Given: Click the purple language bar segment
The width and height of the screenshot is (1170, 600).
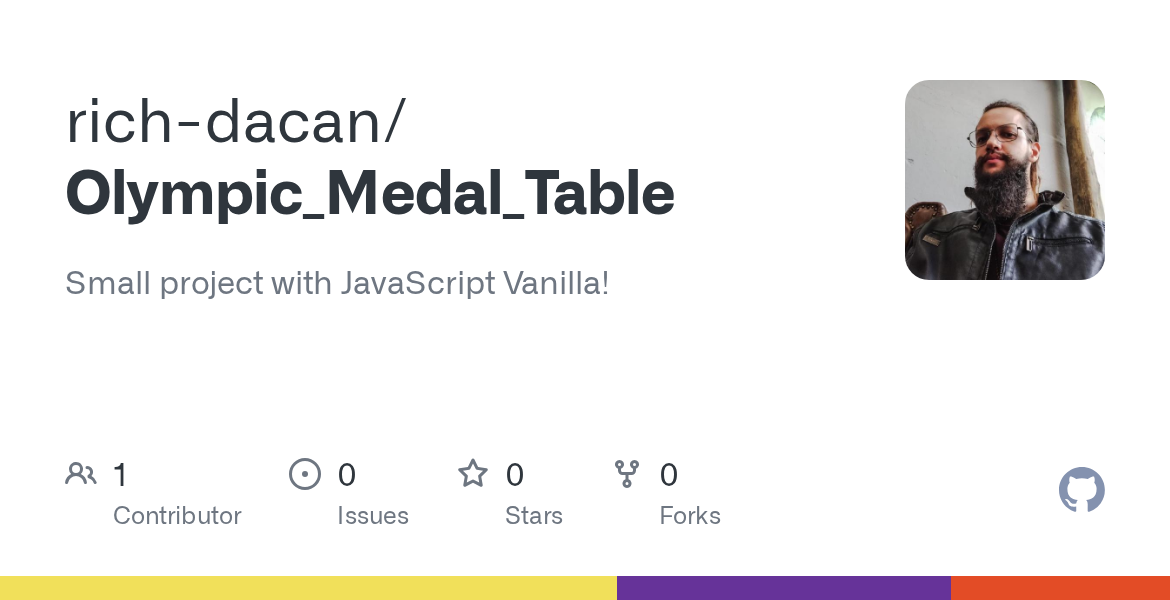Looking at the screenshot, I should point(784,588).
